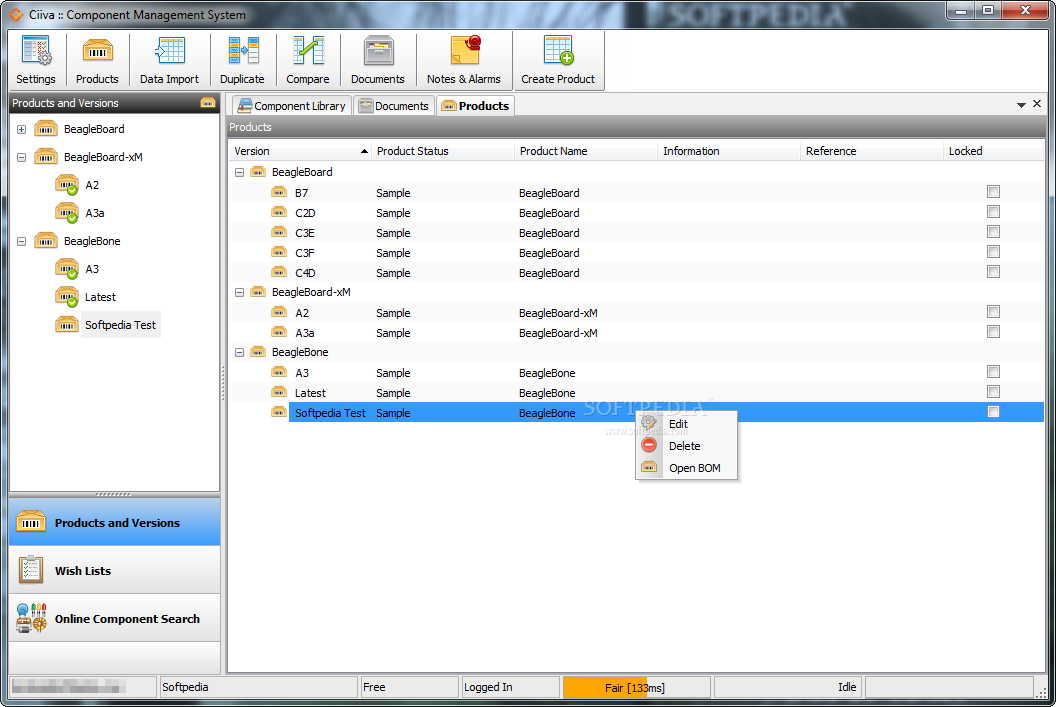
Task: Open the tab list dropdown arrow
Action: (x=1021, y=105)
